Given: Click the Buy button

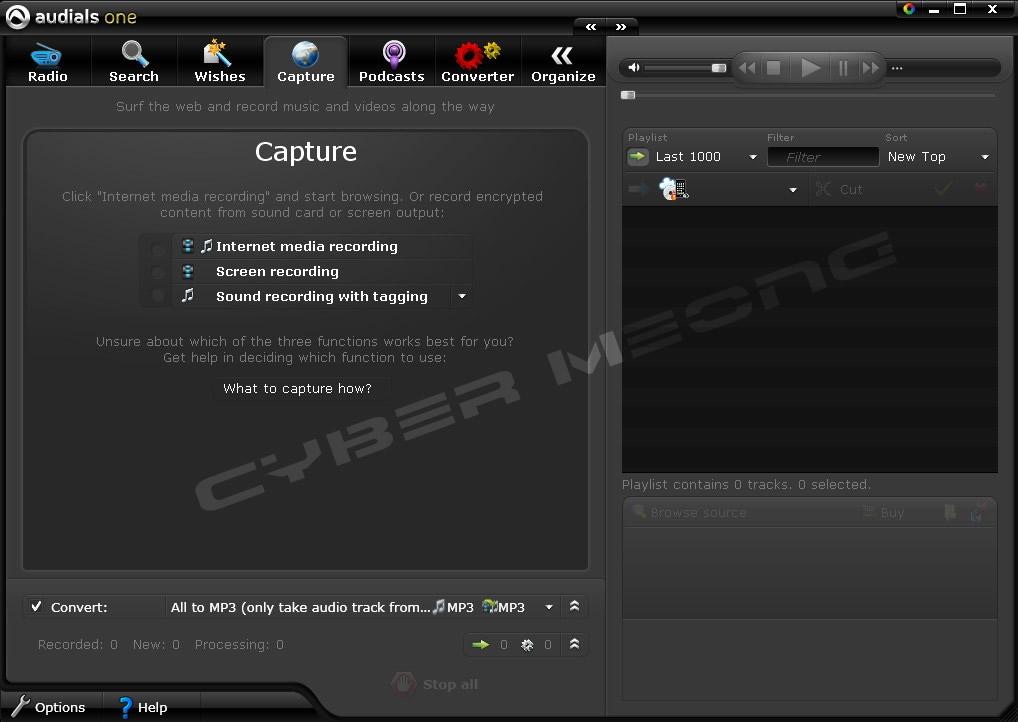Looking at the screenshot, I should [883, 512].
